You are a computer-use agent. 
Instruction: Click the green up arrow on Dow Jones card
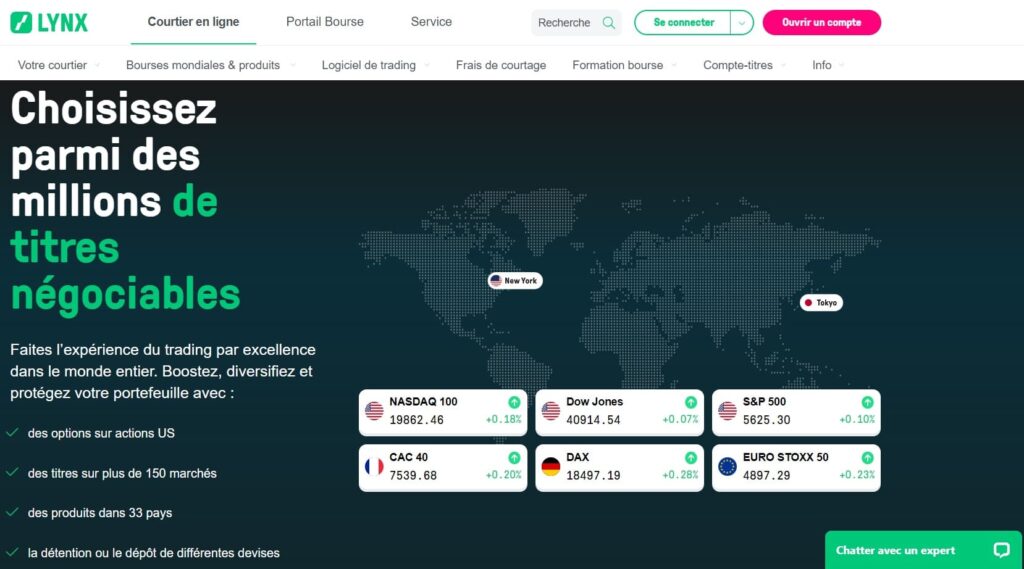tap(690, 402)
